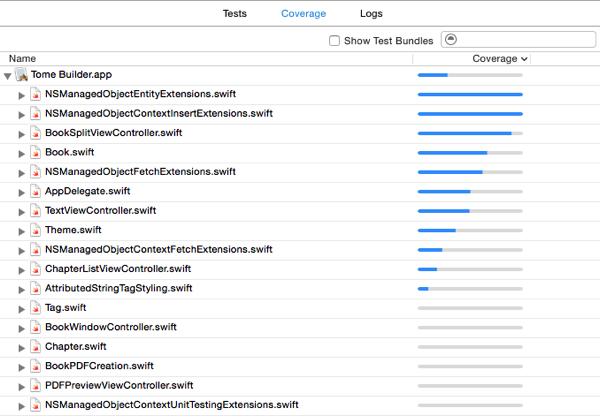The height and width of the screenshot is (416, 600).
Task: Expand BookWindowController.swift disclosure triangle
Action: click(21, 329)
